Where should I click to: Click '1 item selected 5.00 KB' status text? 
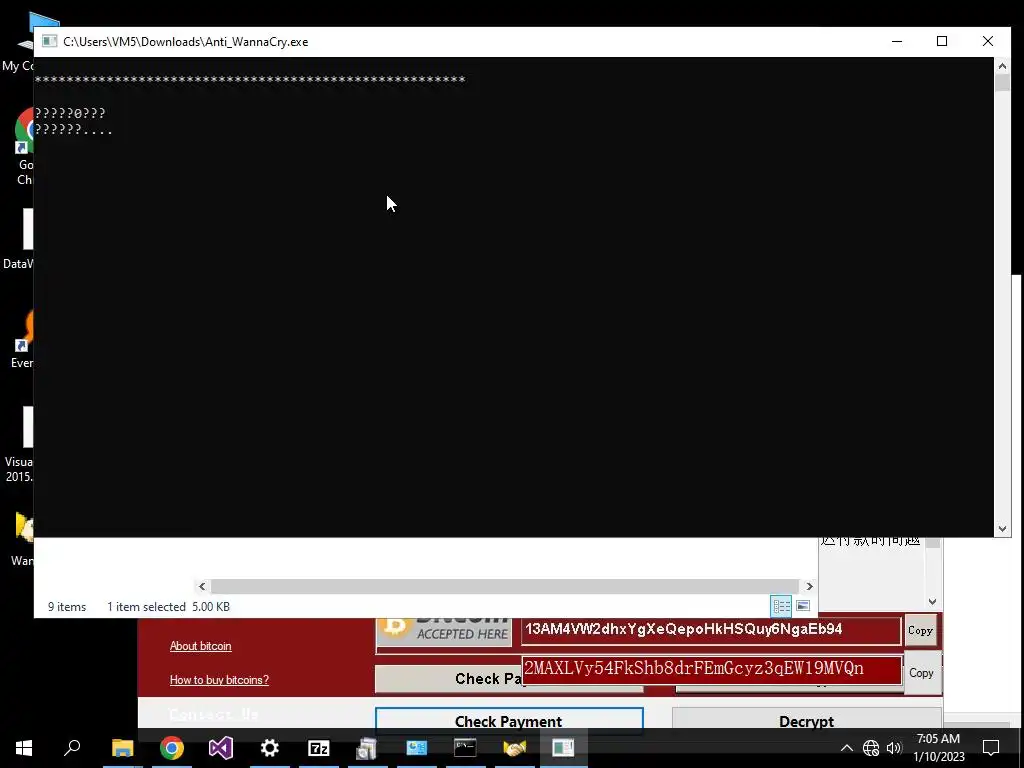tap(168, 607)
